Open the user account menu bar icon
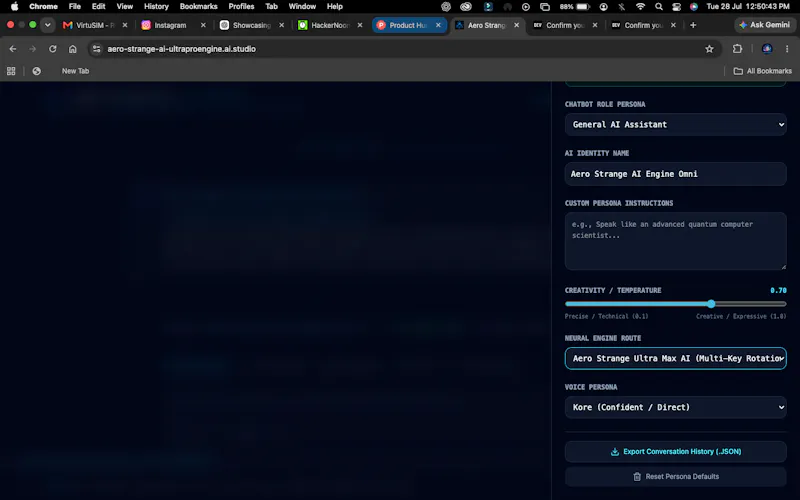 pos(604,7)
